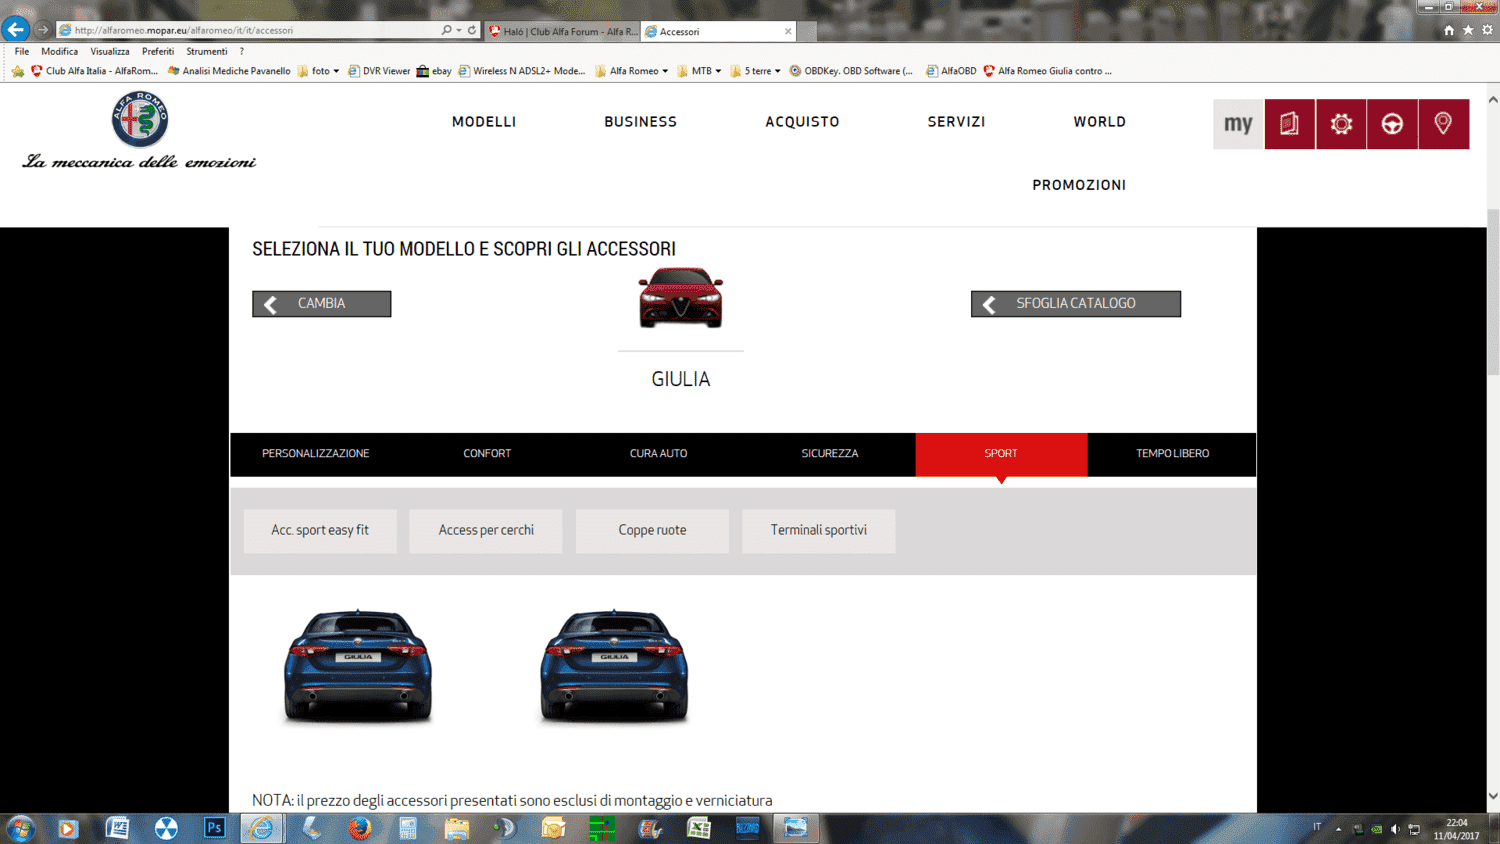Select the red Giulia model thumbnail
Viewport: 1500px width, 844px height.
681,297
